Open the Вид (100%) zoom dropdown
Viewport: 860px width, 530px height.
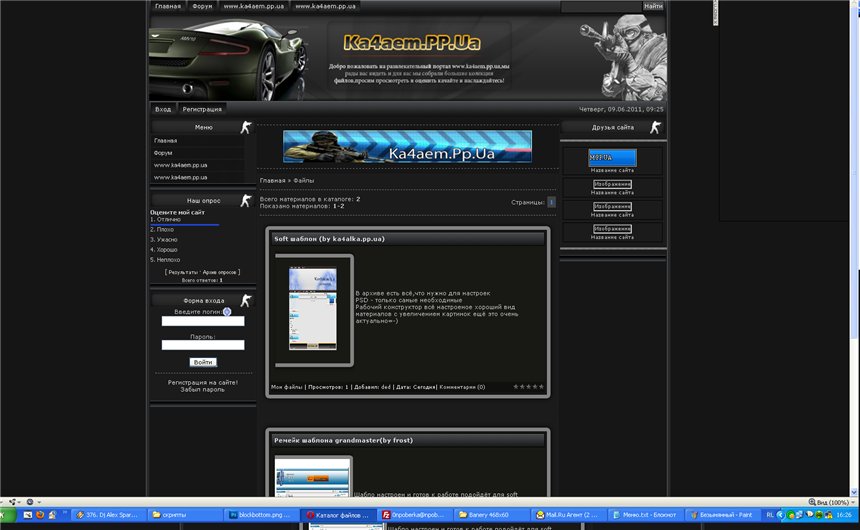coord(835,502)
